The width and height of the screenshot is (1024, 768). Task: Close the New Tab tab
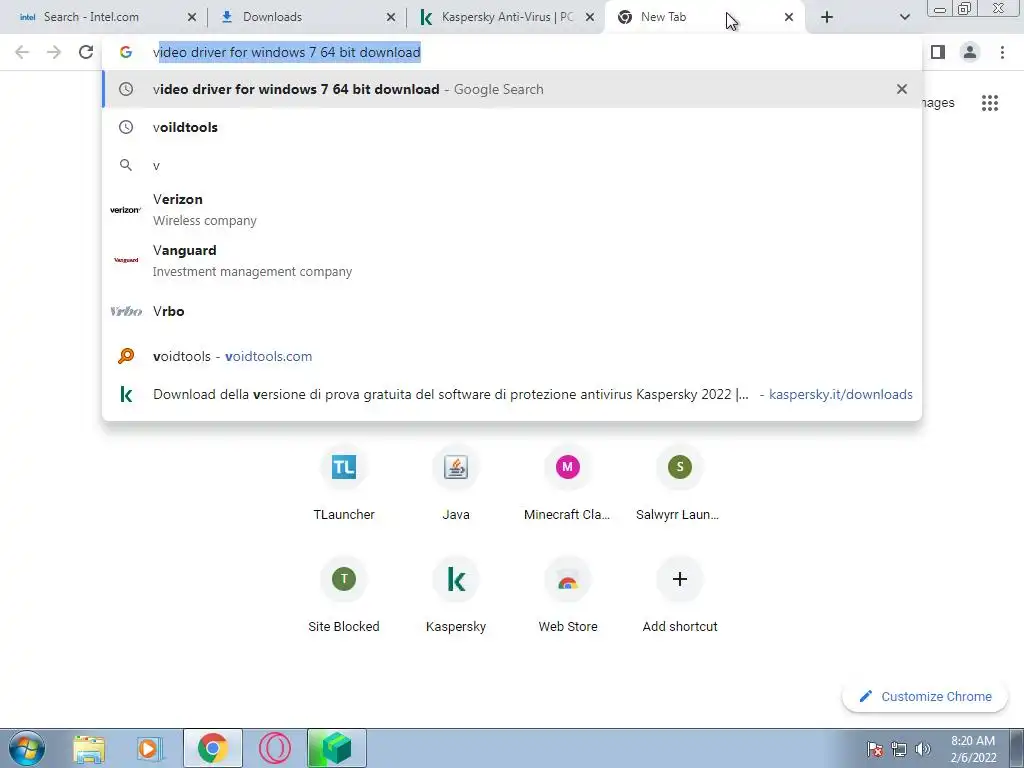789,18
